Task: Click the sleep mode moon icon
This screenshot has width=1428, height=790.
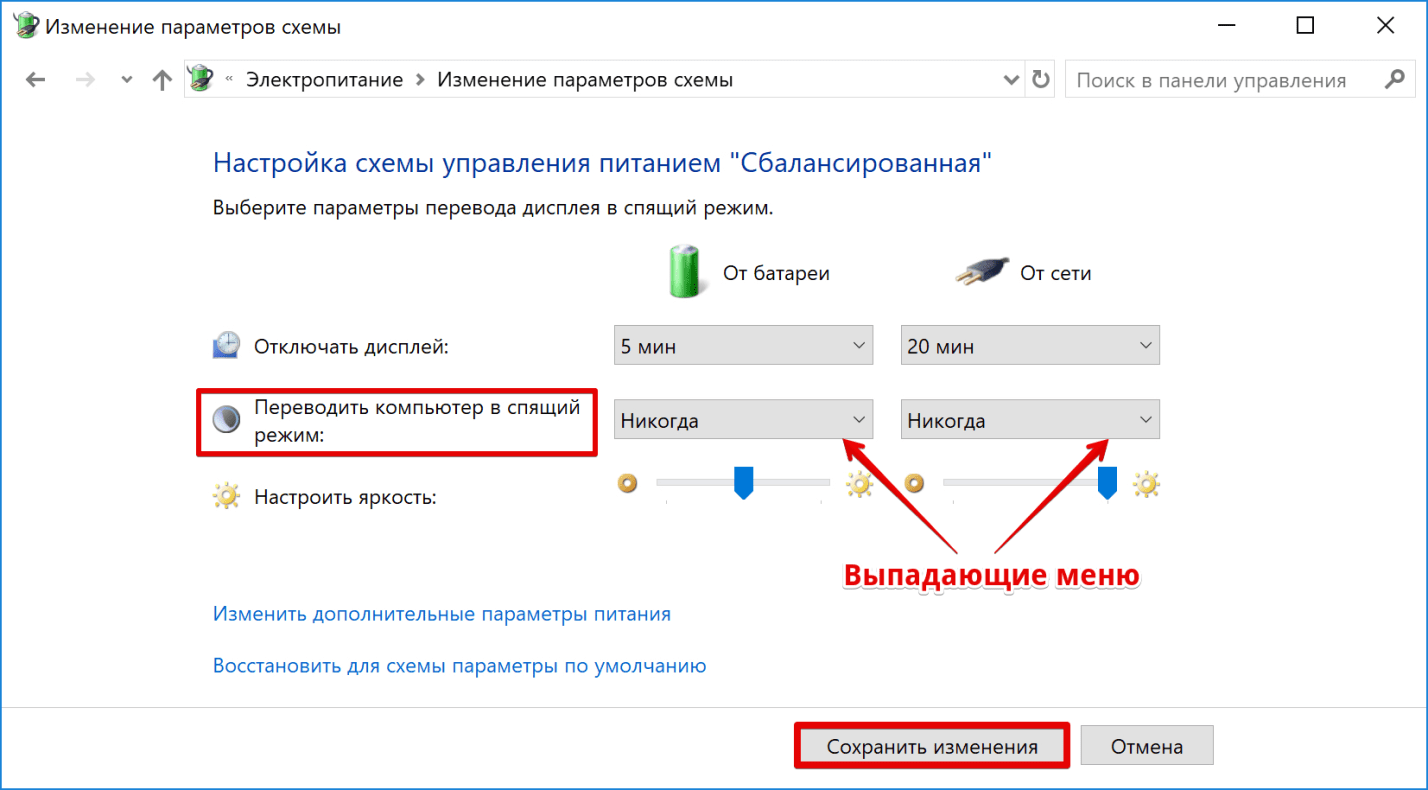Action: (227, 421)
